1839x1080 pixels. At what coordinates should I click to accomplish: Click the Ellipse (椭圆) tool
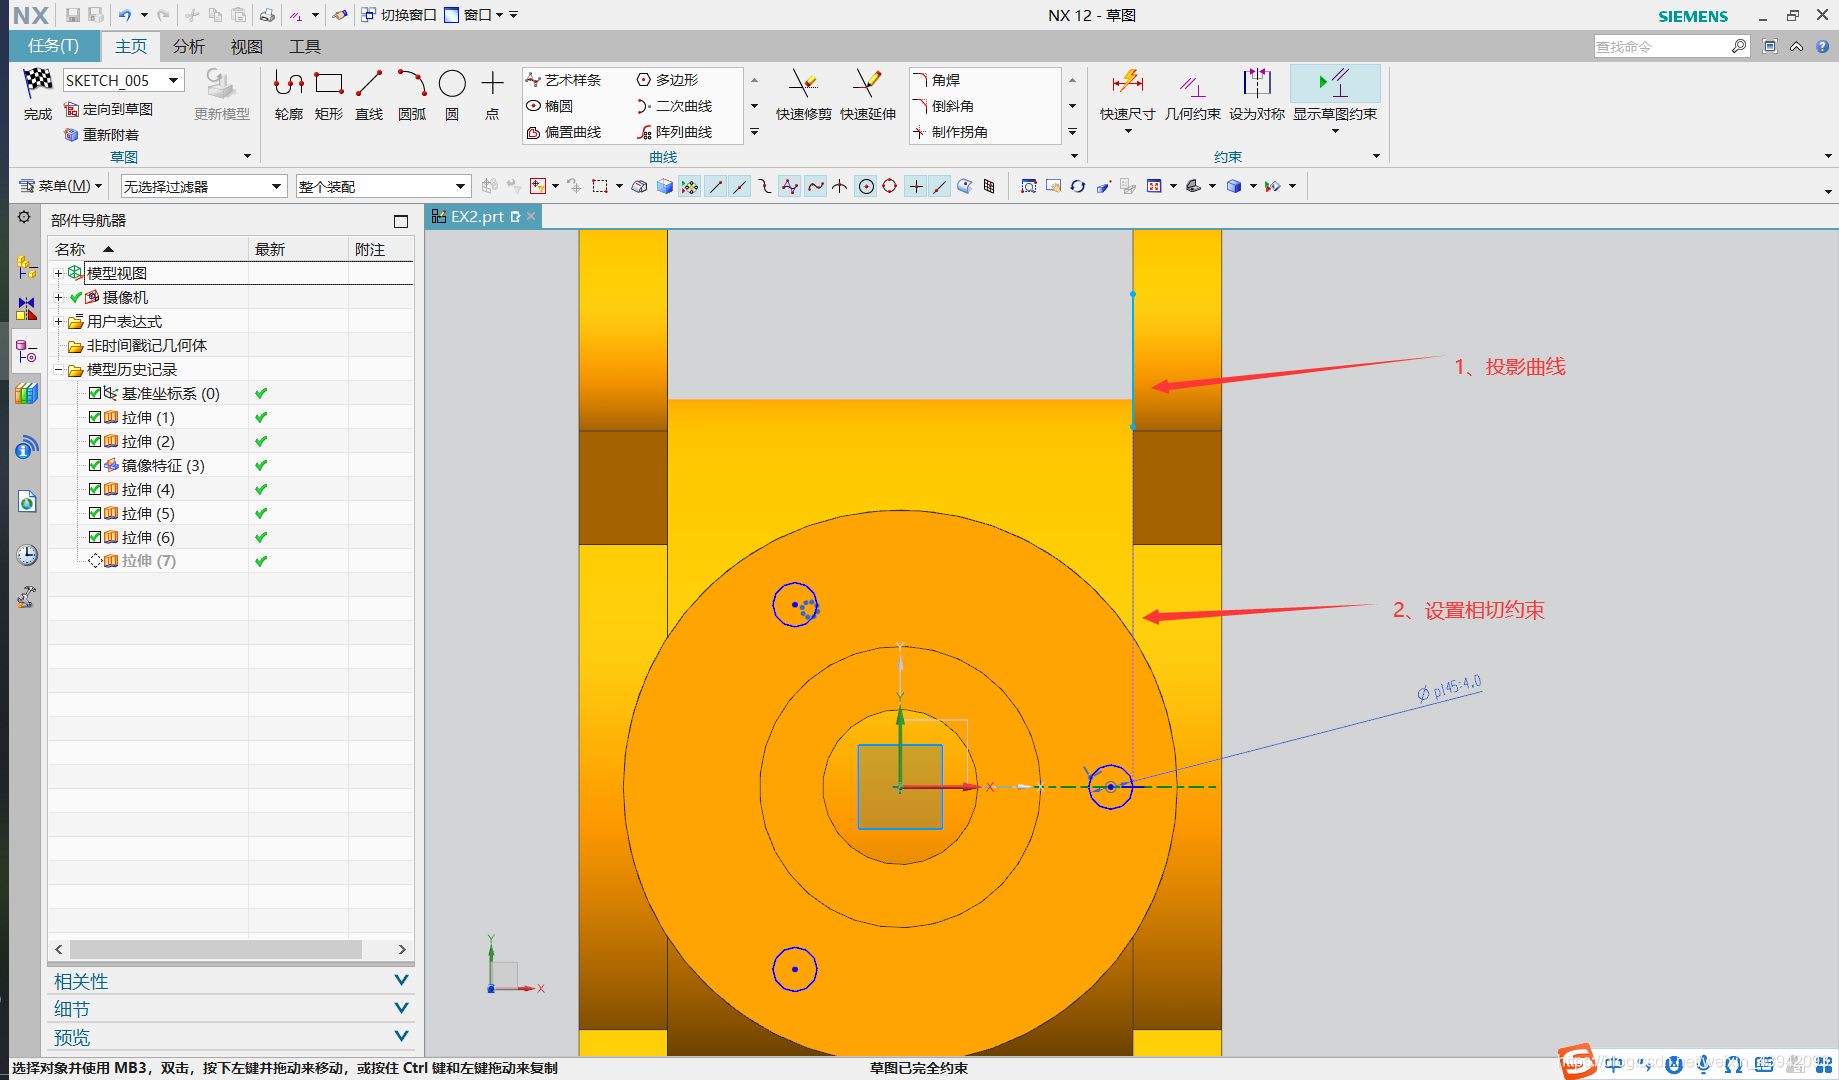(549, 106)
